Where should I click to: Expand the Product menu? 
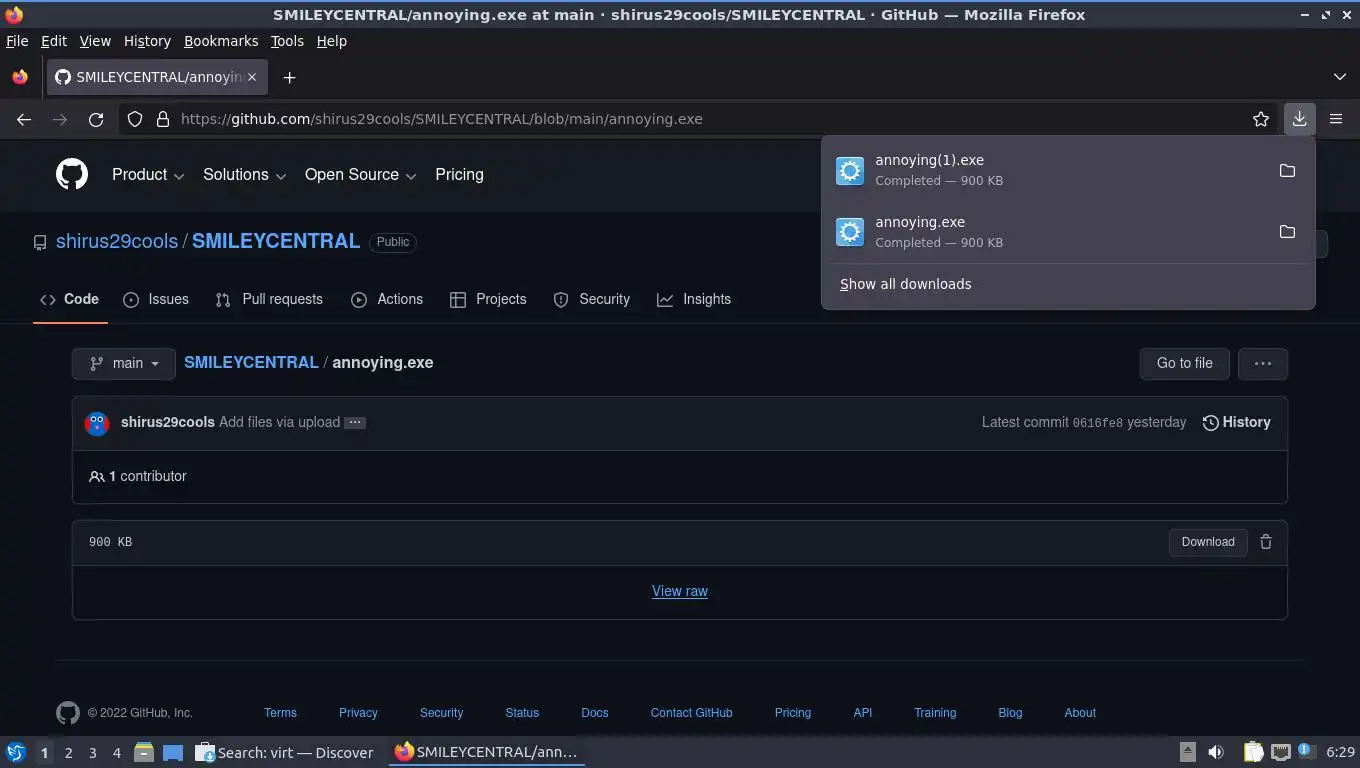(148, 174)
